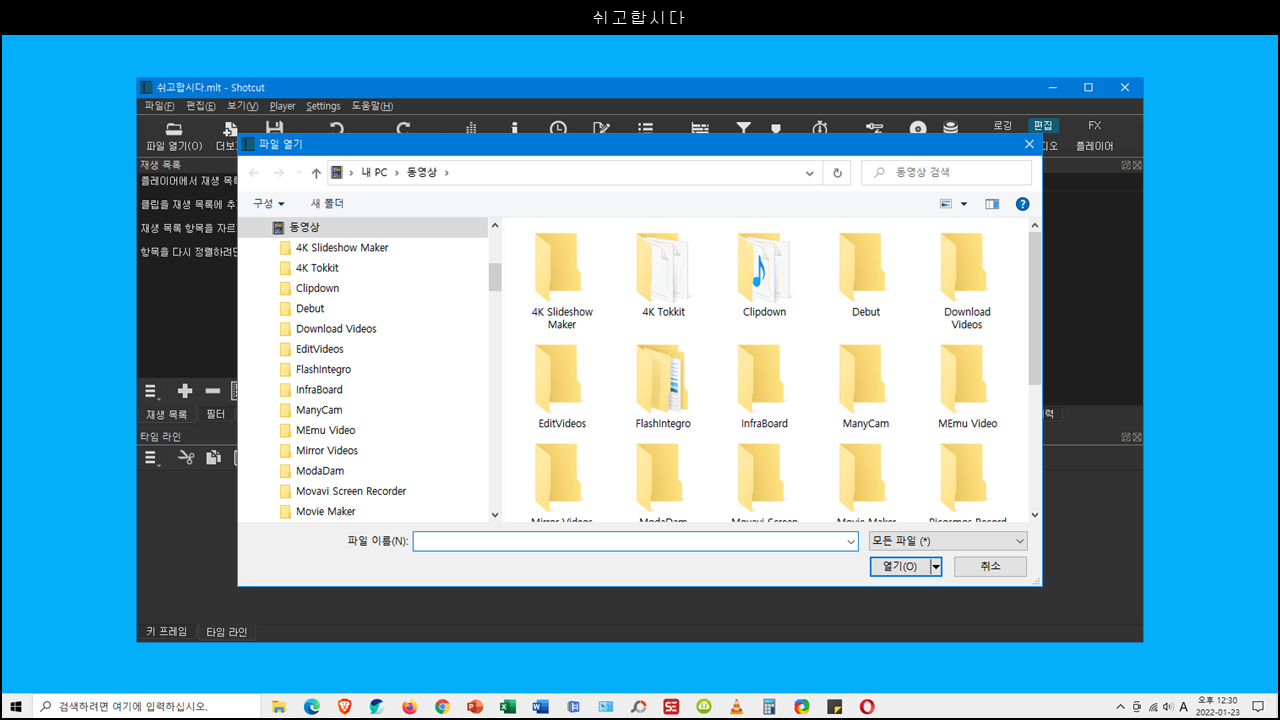The height and width of the screenshot is (720, 1280).
Task: Click 새 폴더 new folder button
Action: pyautogui.click(x=327, y=203)
